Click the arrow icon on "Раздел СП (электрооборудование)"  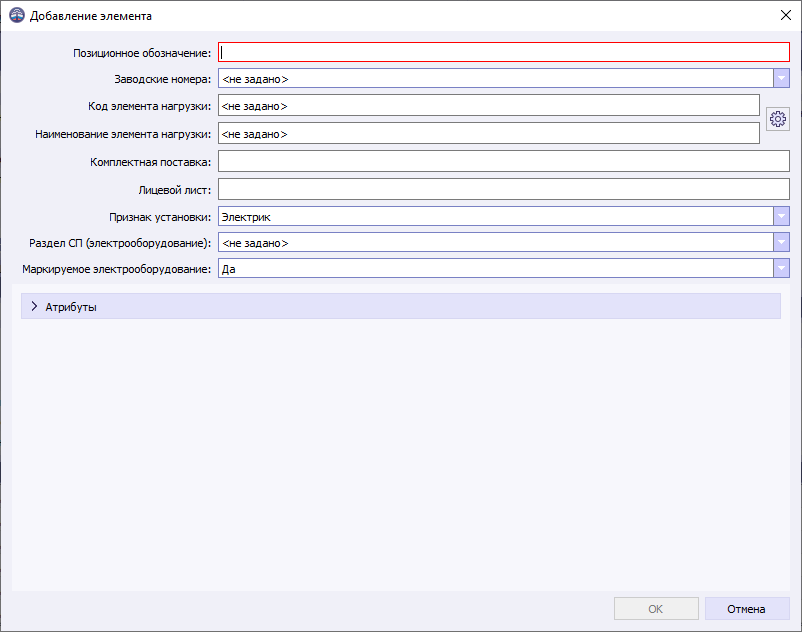[781, 242]
